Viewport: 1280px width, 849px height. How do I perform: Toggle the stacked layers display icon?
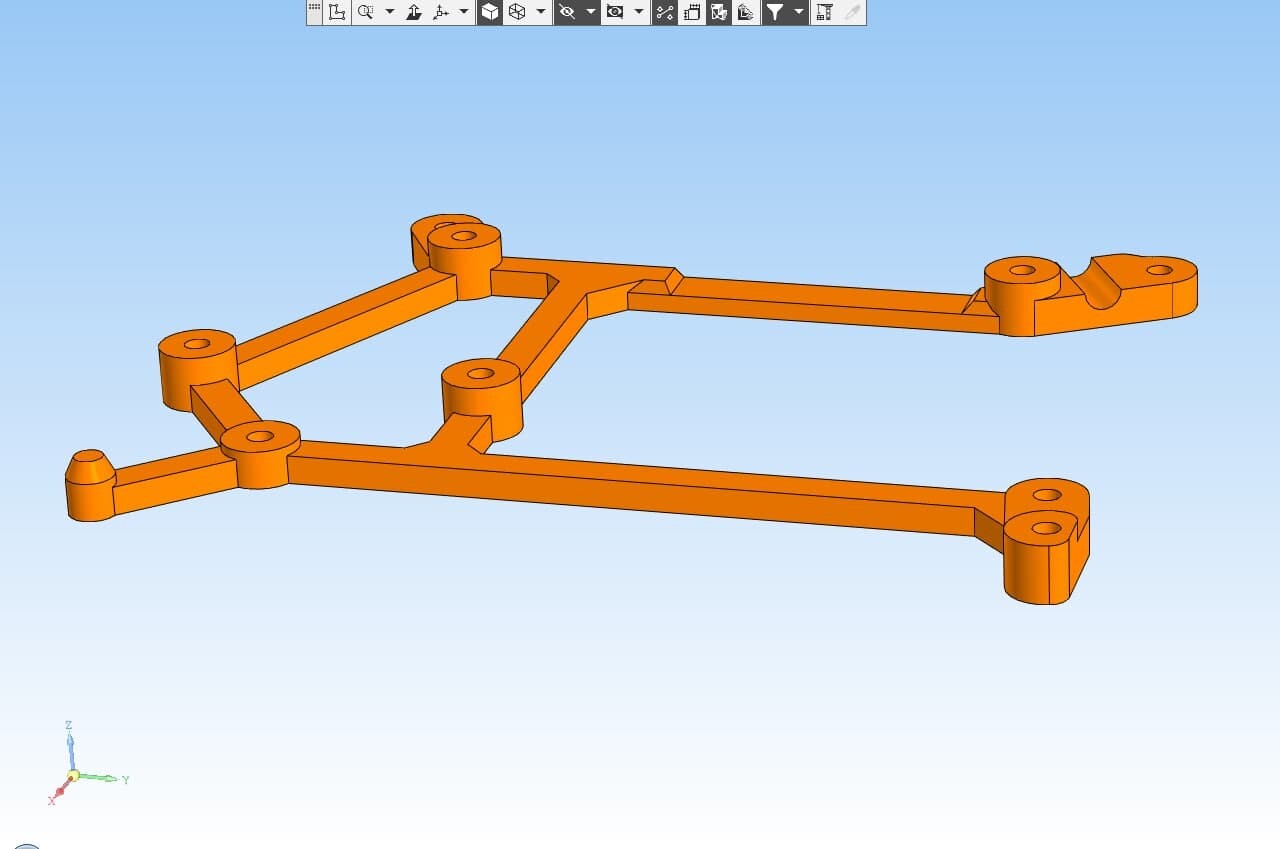tap(745, 12)
